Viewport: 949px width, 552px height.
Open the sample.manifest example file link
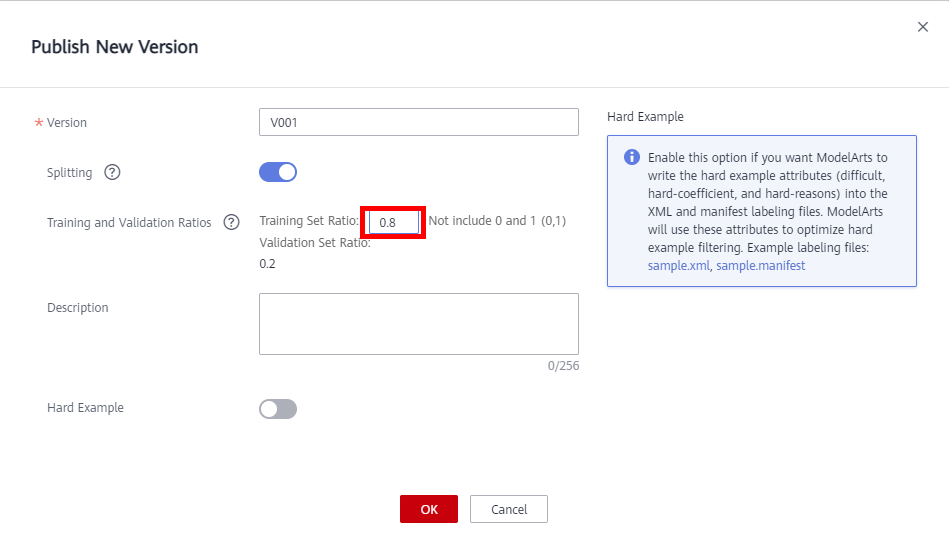[760, 266]
